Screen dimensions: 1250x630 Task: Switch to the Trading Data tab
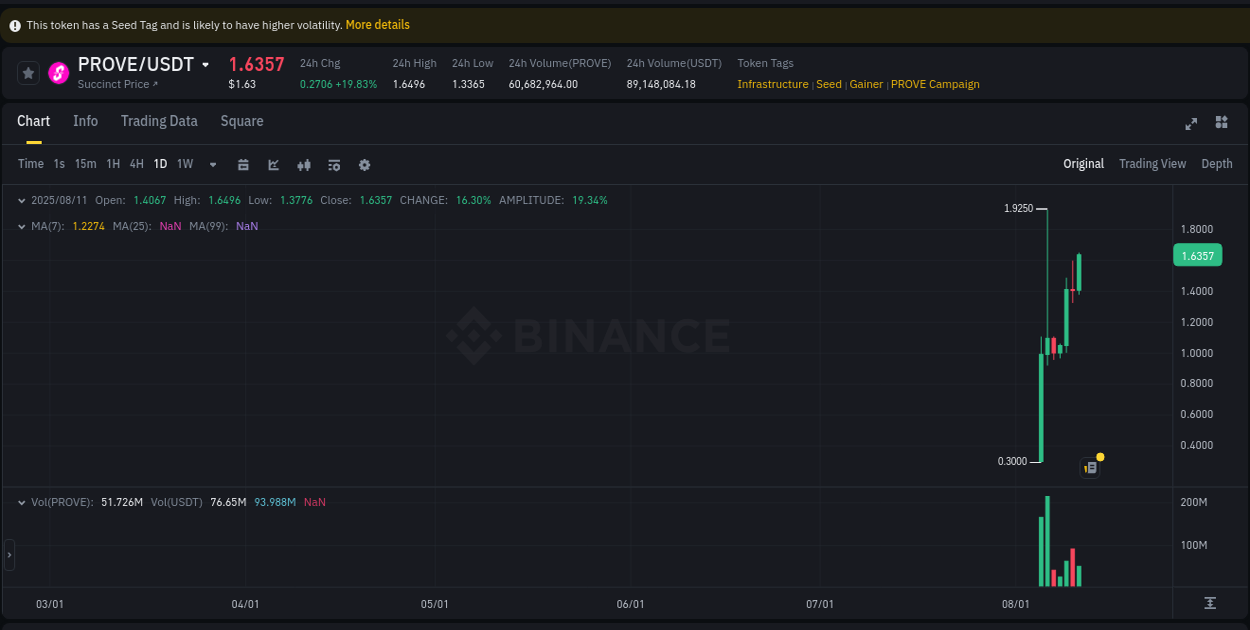[x=159, y=121]
